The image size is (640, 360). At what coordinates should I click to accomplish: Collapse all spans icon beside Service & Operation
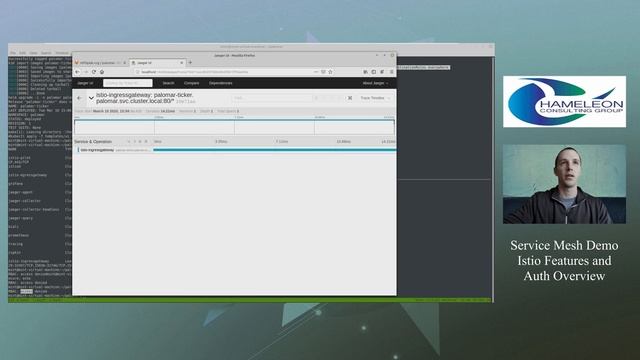146,142
